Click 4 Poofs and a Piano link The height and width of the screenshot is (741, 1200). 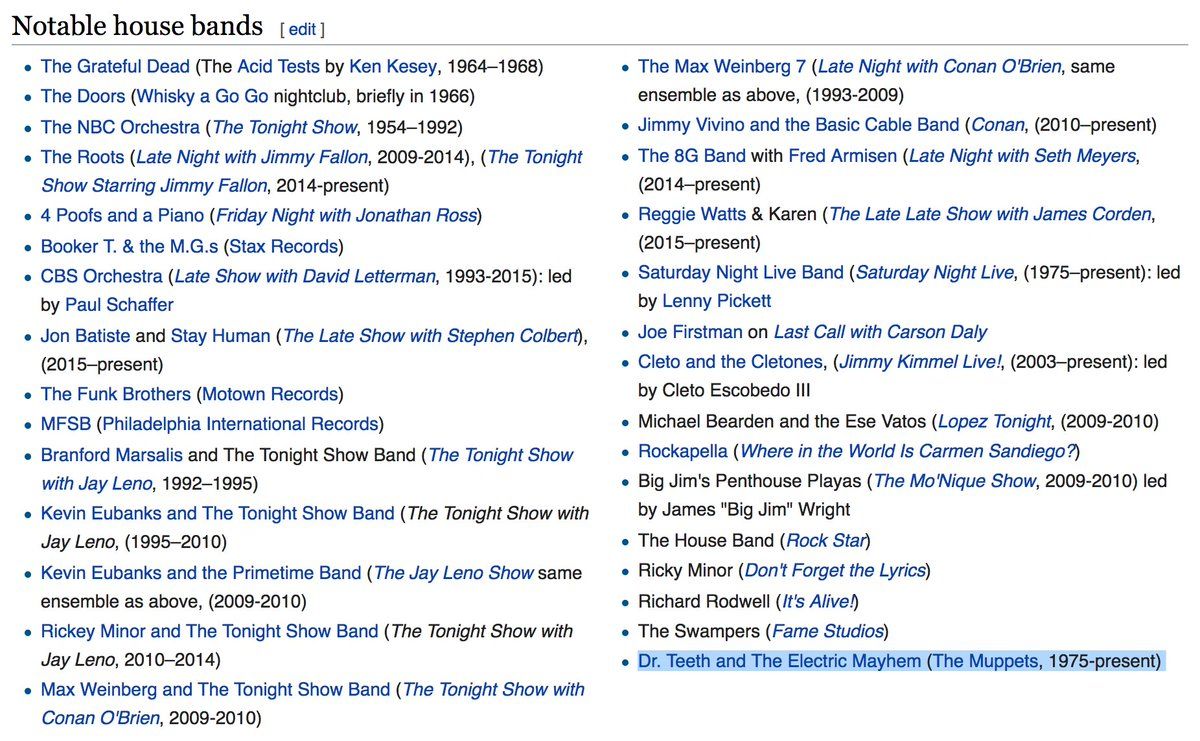(122, 215)
